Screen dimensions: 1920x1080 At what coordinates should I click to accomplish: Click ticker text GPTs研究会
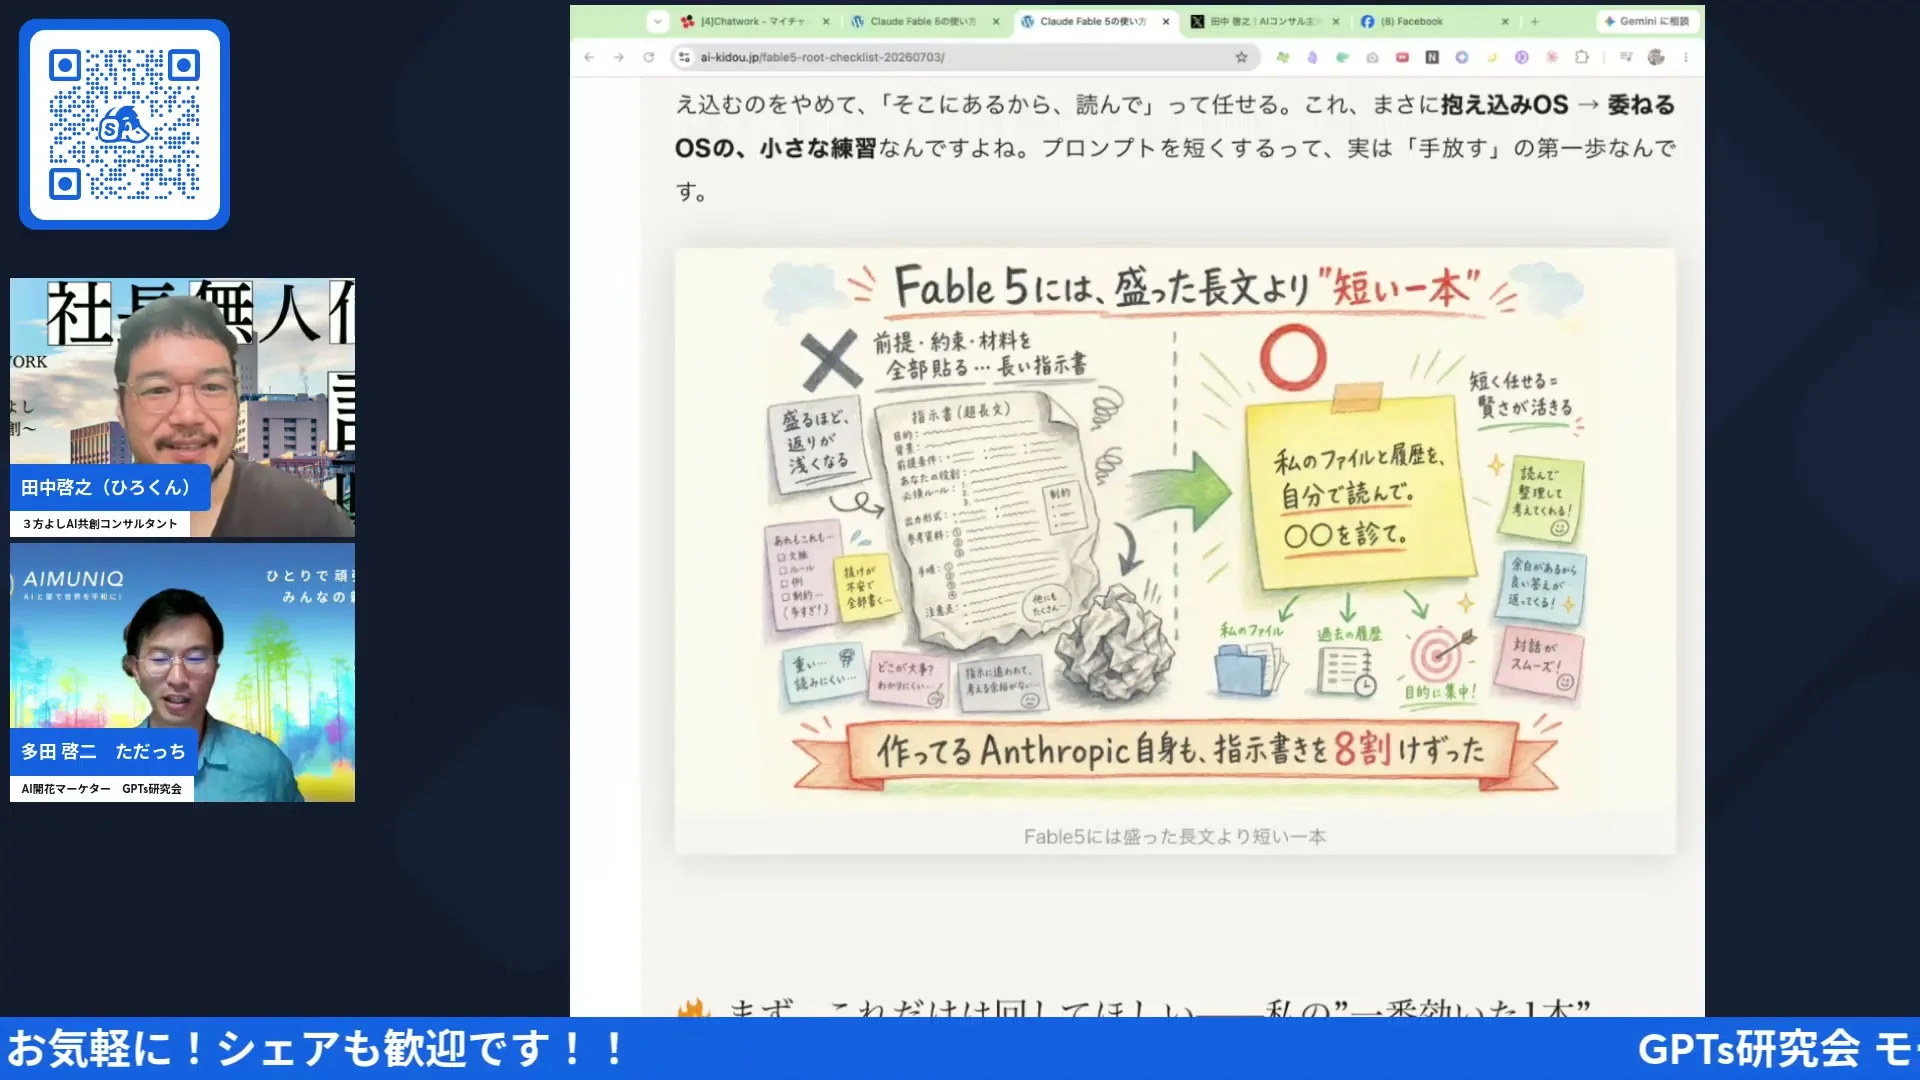(x=1749, y=1049)
